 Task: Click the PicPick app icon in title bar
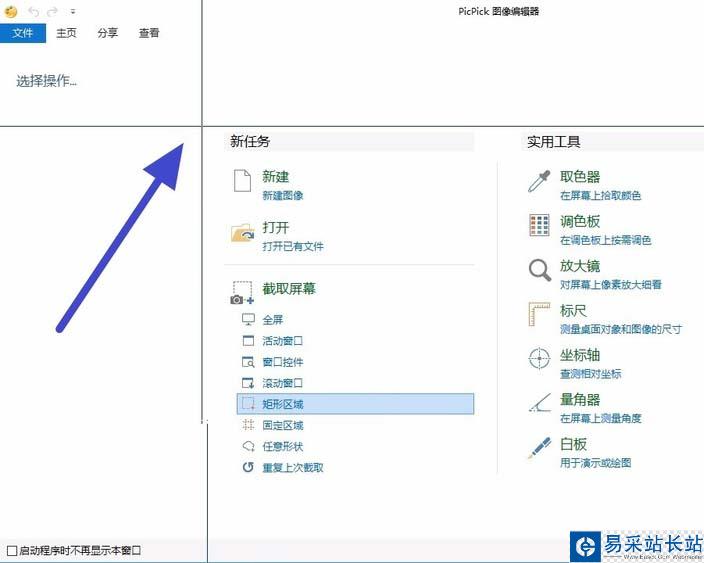click(x=10, y=11)
